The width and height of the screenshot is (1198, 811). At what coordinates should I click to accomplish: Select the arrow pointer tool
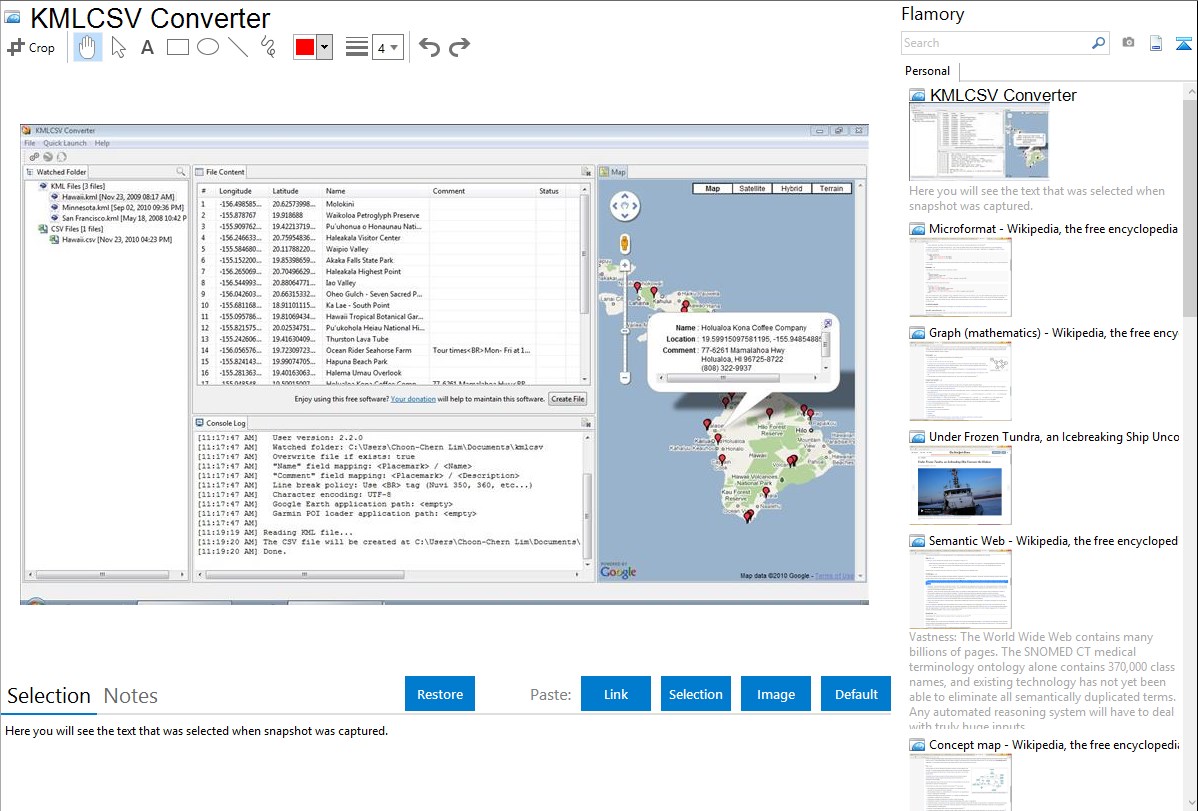118,47
